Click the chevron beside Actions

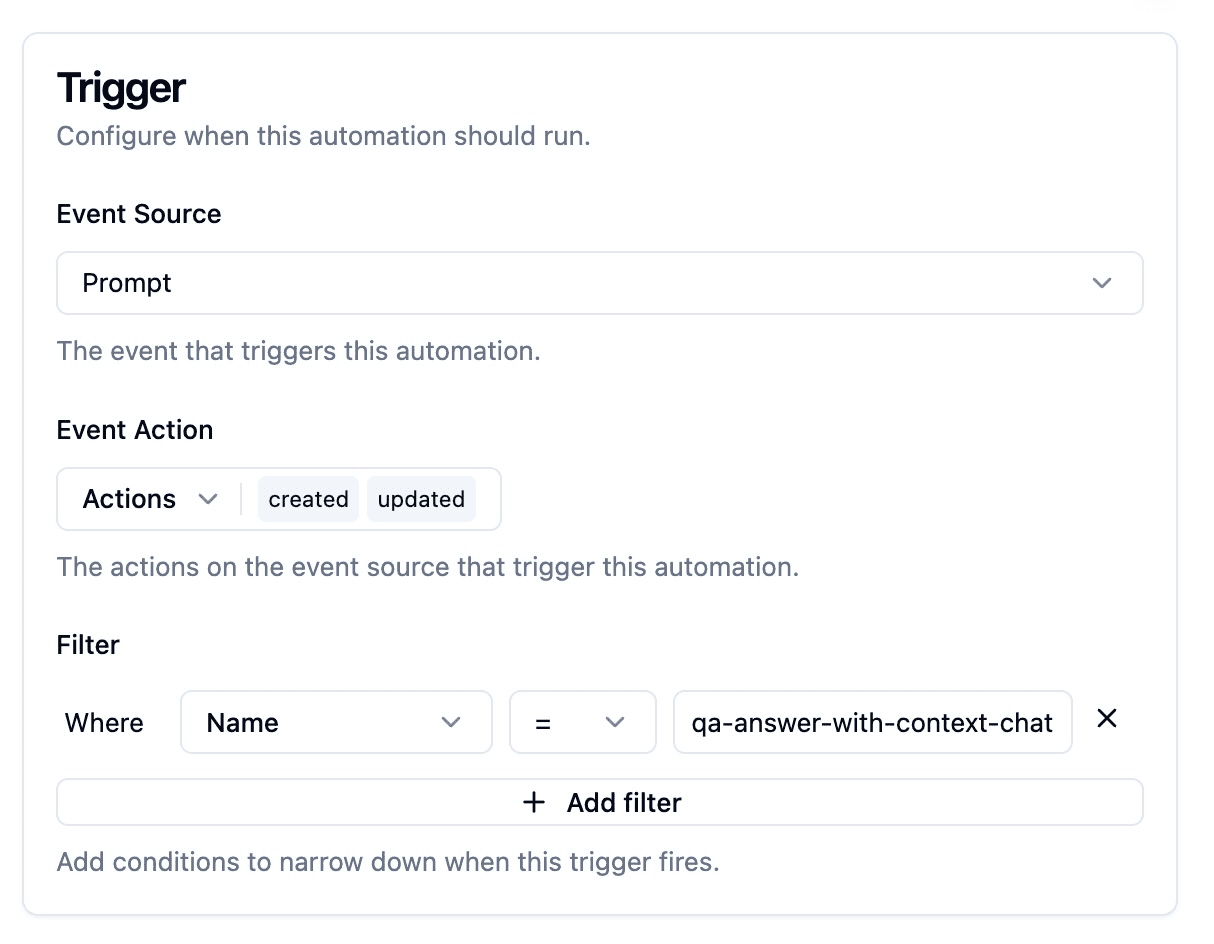click(209, 498)
